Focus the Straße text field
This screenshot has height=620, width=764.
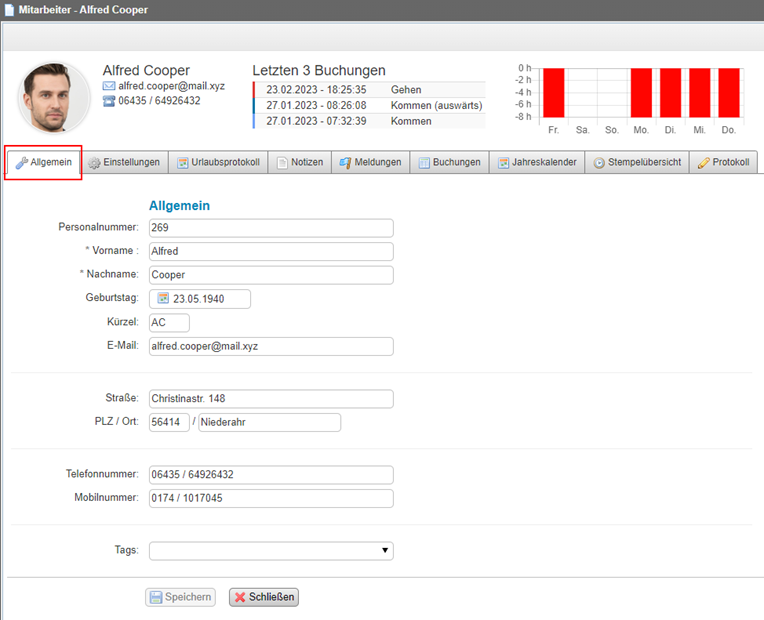pos(271,399)
